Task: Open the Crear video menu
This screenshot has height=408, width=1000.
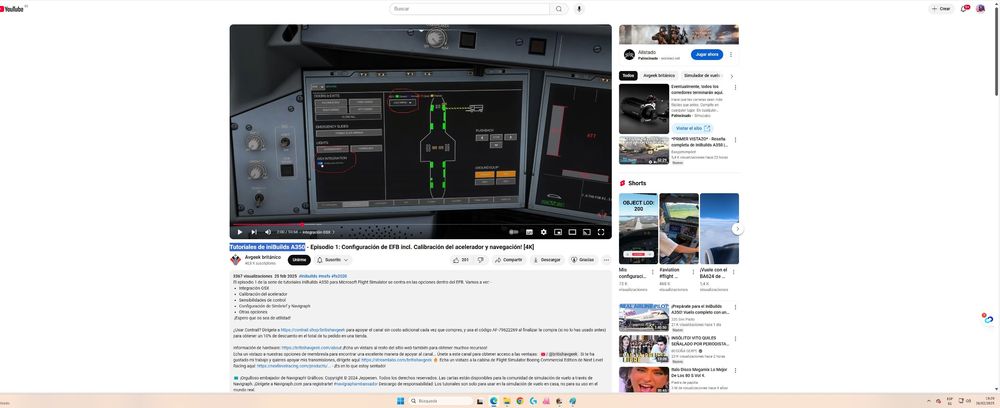Action: [941, 8]
